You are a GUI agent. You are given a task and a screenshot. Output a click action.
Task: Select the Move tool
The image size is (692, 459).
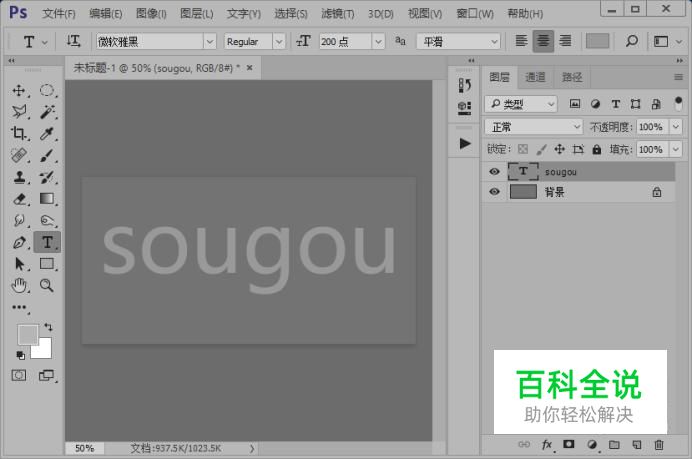pos(19,91)
